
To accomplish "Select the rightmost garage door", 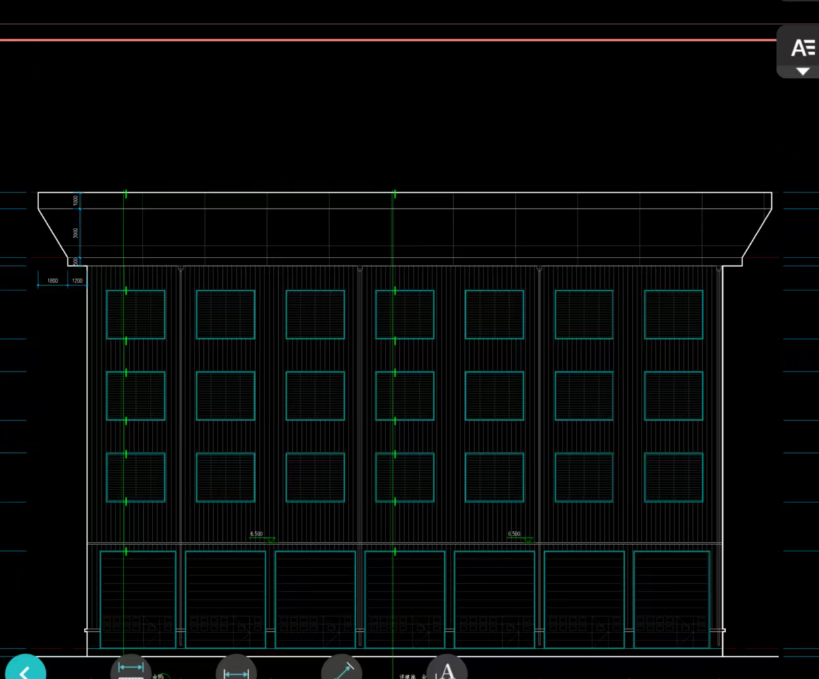I will point(672,598).
